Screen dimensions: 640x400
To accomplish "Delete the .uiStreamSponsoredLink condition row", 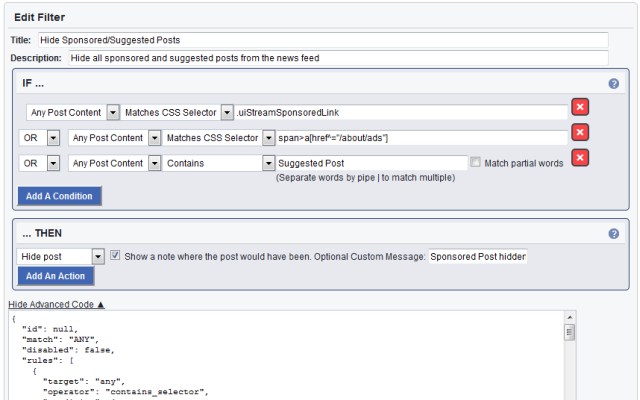I will (579, 108).
